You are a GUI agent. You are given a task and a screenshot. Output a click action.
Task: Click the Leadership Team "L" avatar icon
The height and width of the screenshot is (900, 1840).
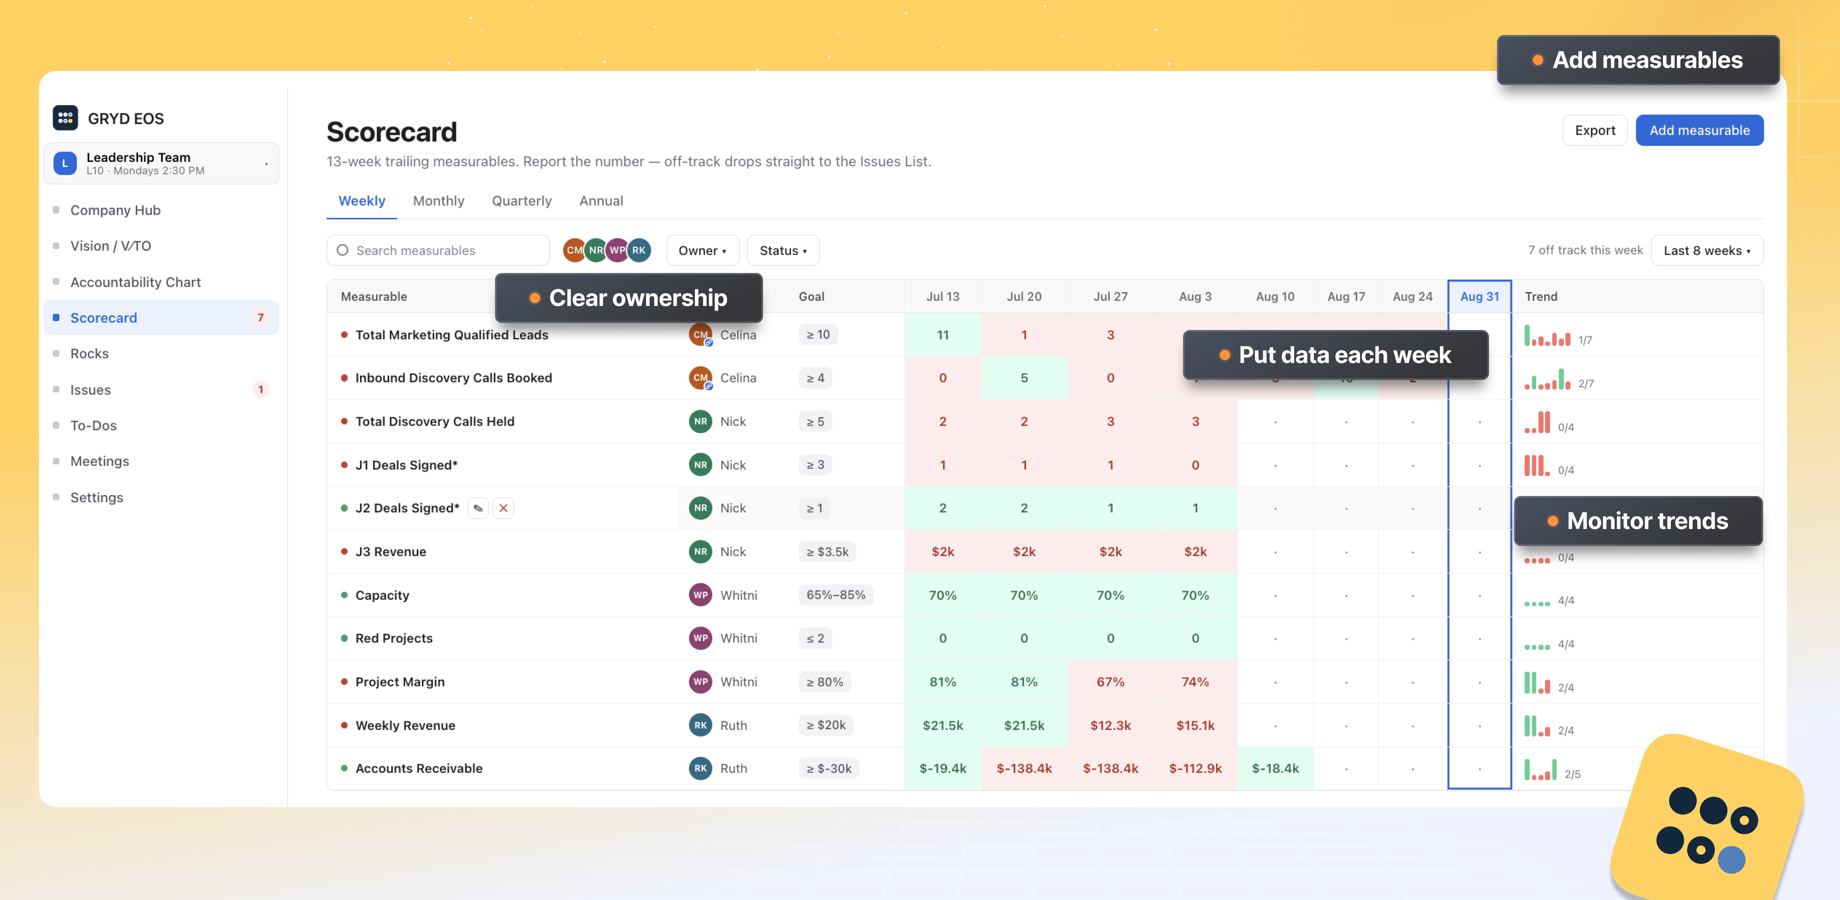(x=65, y=163)
